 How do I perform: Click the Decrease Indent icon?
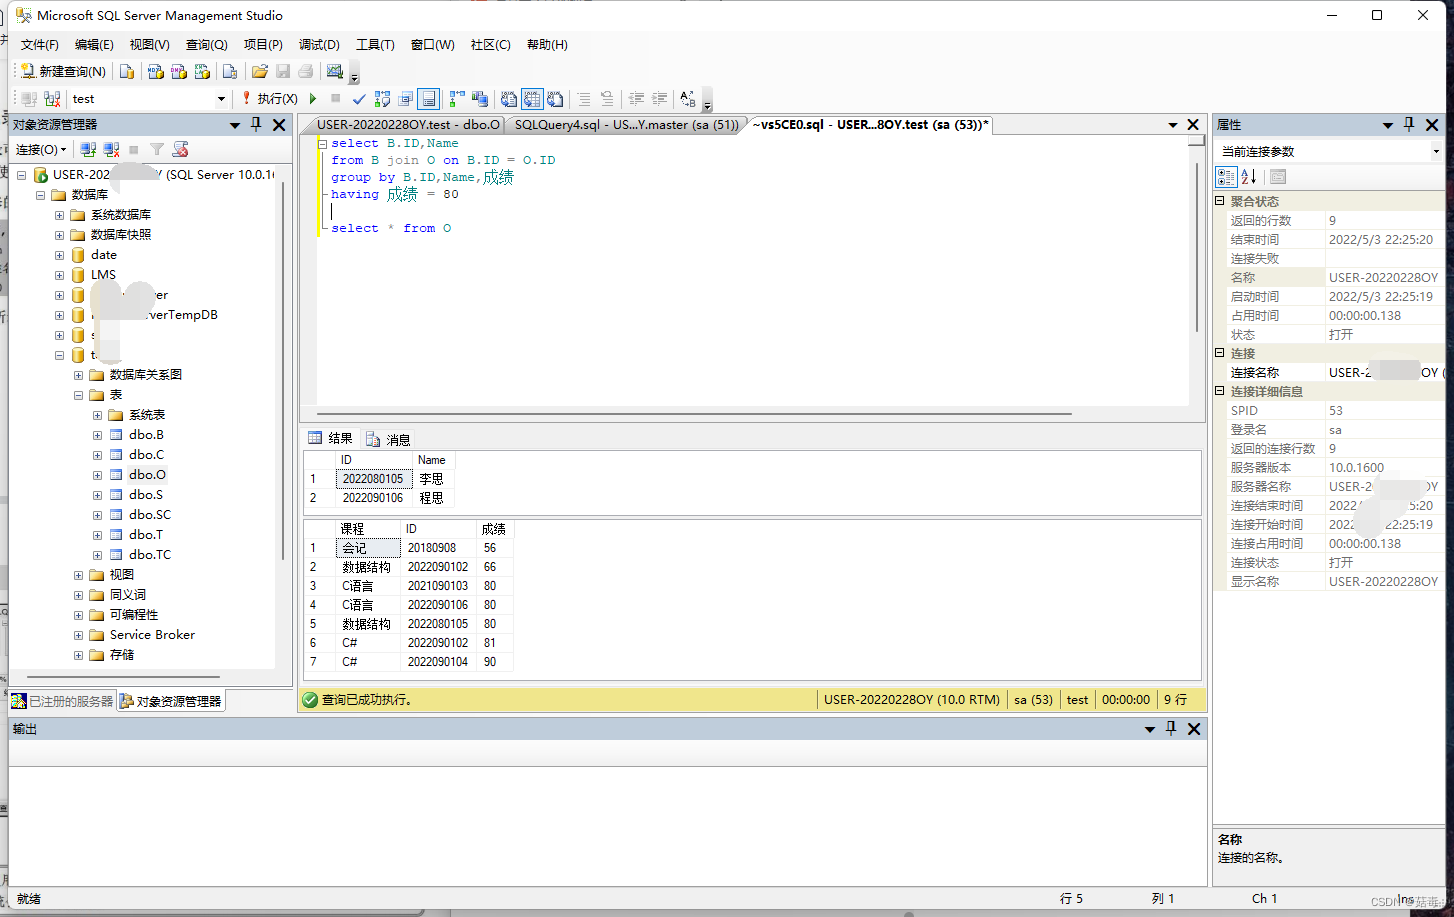pyautogui.click(x=636, y=99)
